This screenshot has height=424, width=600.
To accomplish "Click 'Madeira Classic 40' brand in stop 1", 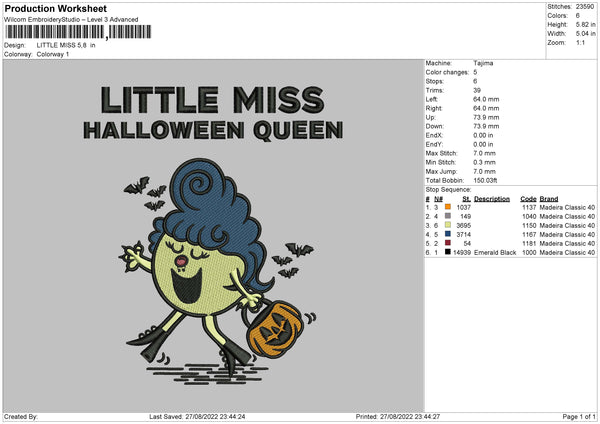I will pyautogui.click(x=567, y=207).
